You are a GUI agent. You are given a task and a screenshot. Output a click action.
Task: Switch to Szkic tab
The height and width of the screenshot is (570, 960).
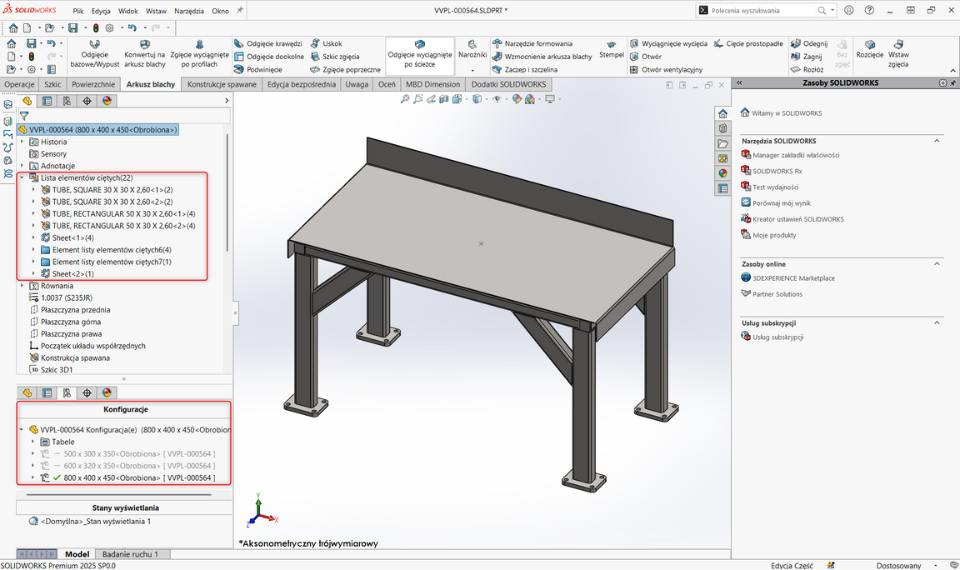click(x=53, y=84)
